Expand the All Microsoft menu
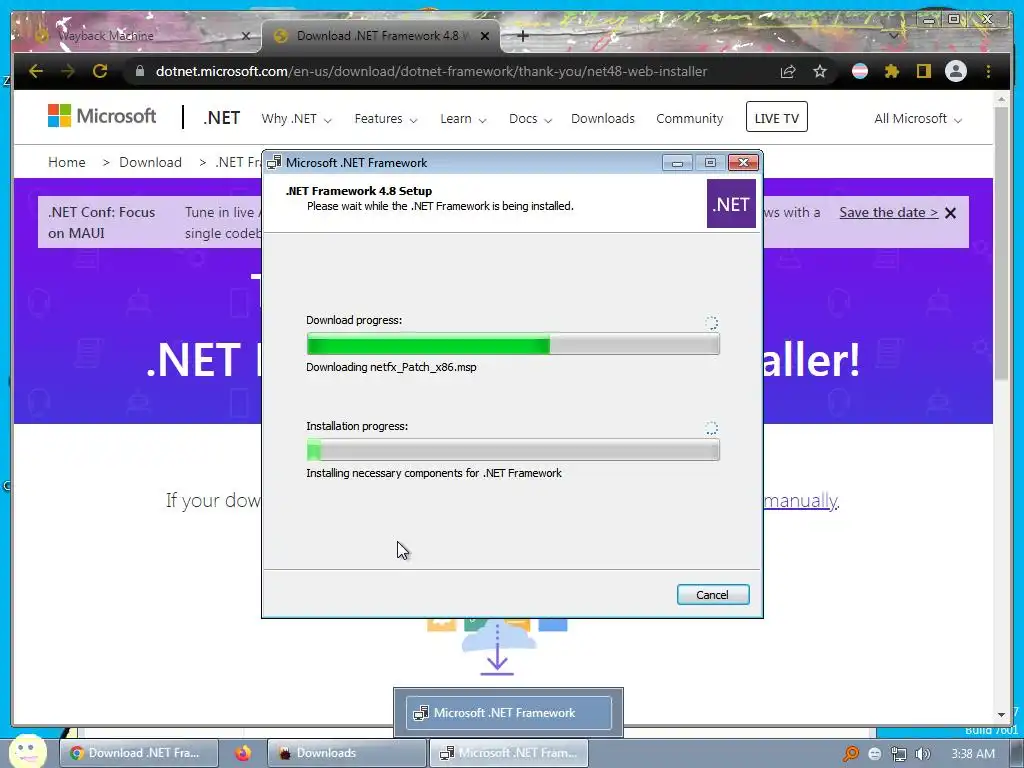 [x=918, y=119]
